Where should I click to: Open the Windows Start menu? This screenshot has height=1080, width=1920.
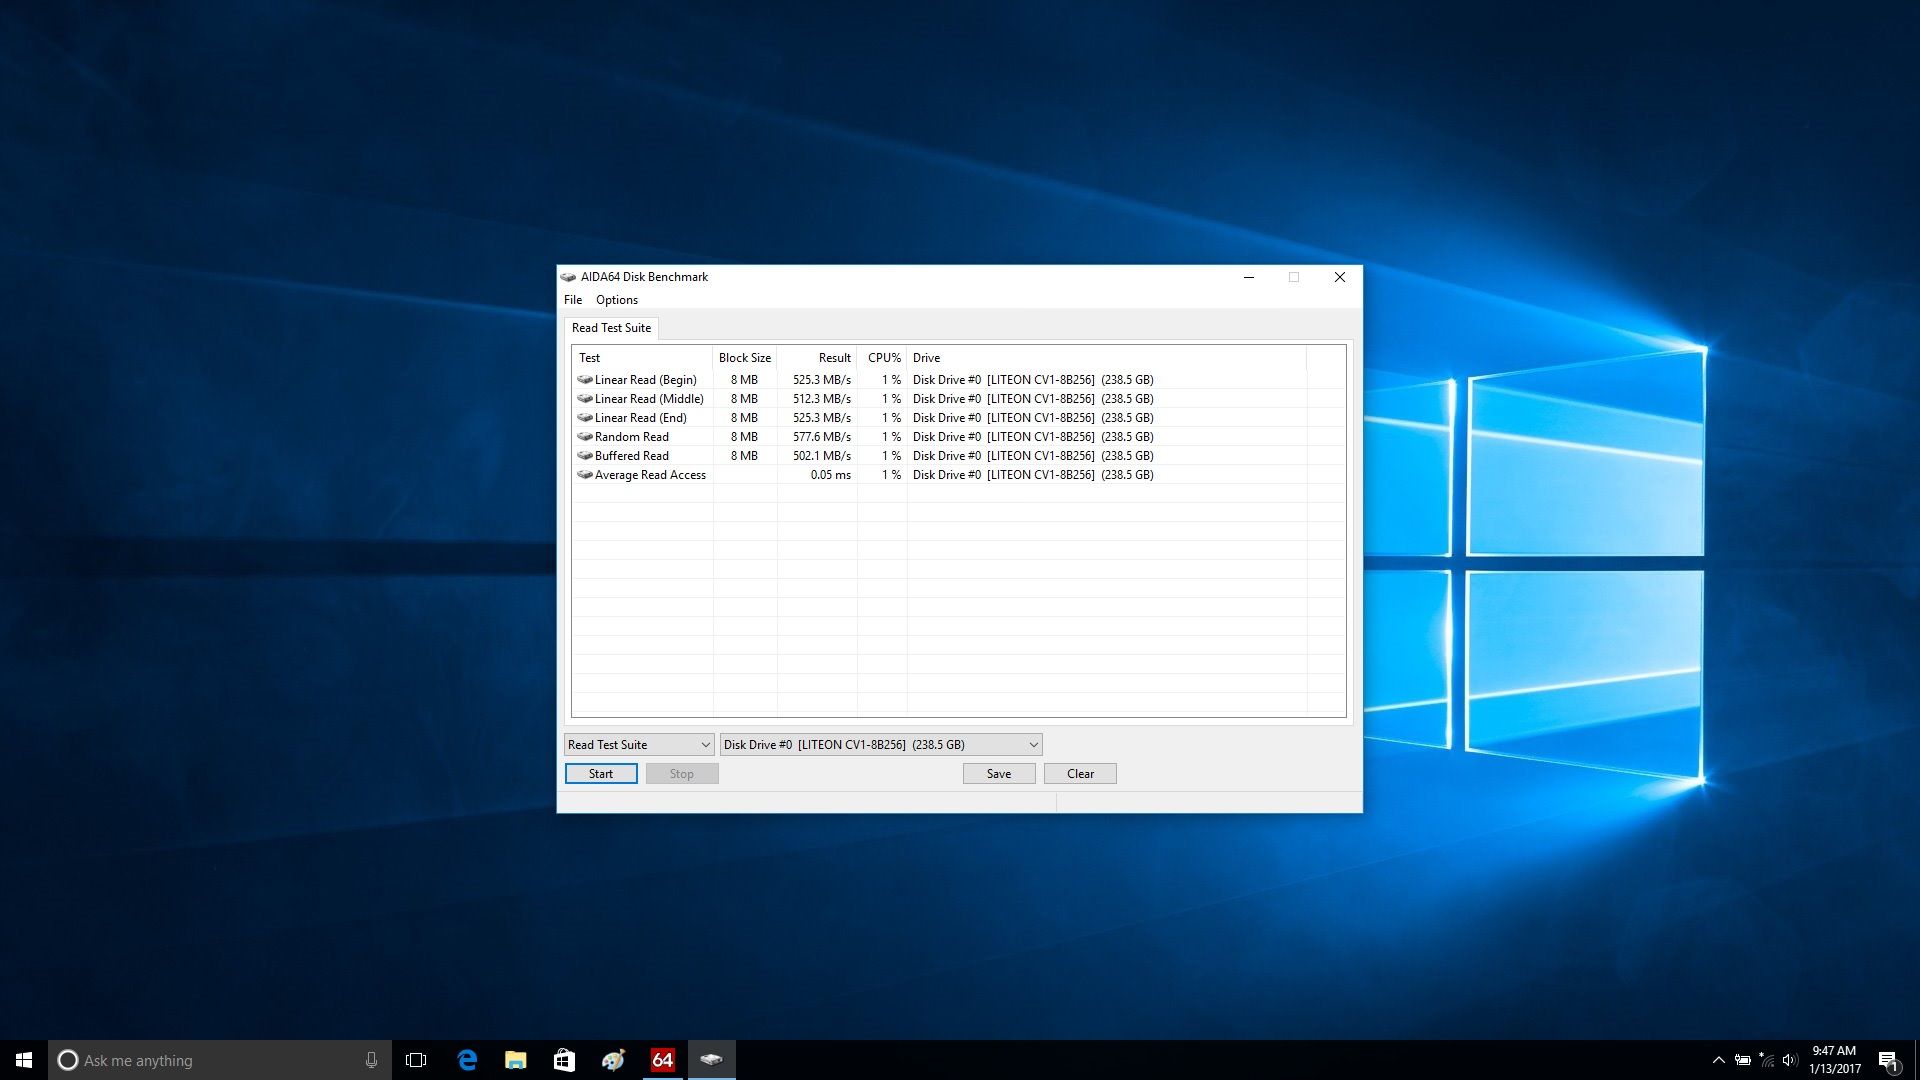[x=24, y=1060]
